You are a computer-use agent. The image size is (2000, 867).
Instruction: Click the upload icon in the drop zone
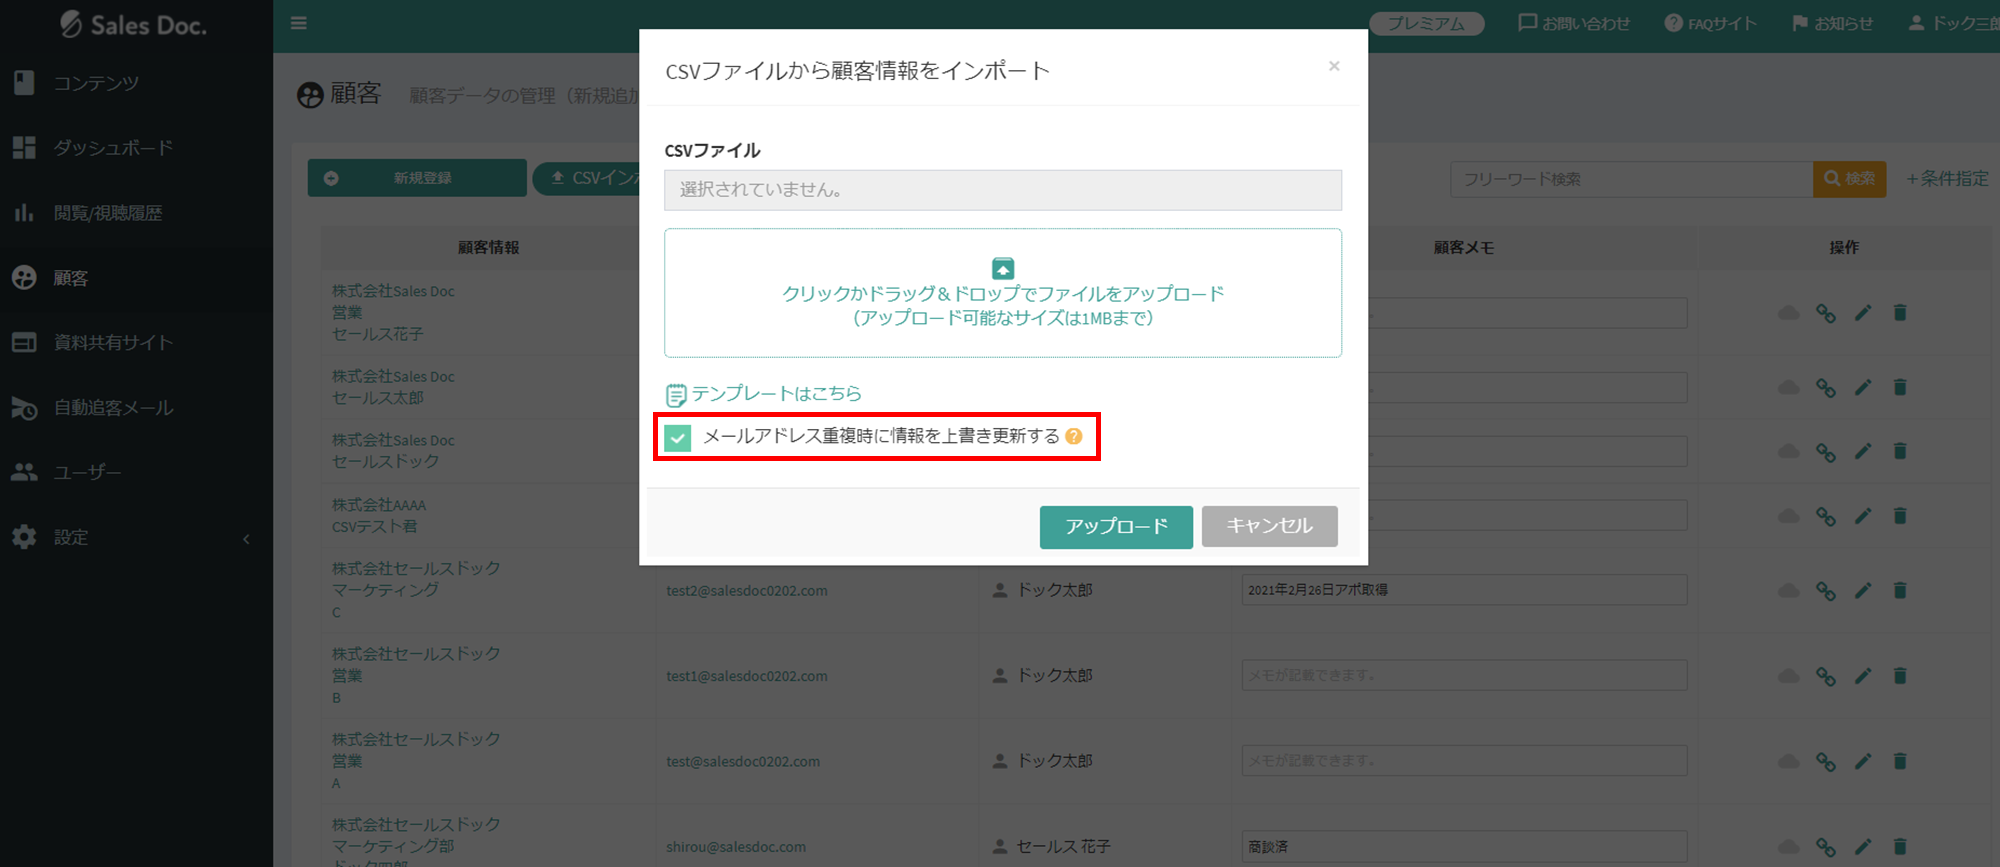tap(1002, 268)
